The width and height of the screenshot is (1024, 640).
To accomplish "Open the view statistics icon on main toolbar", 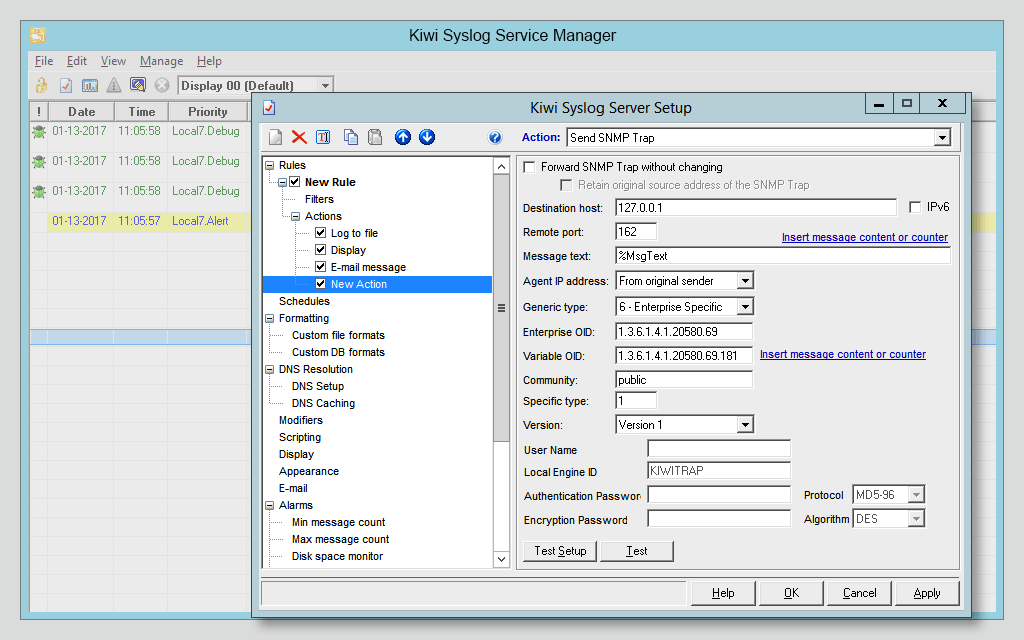I will 88,85.
